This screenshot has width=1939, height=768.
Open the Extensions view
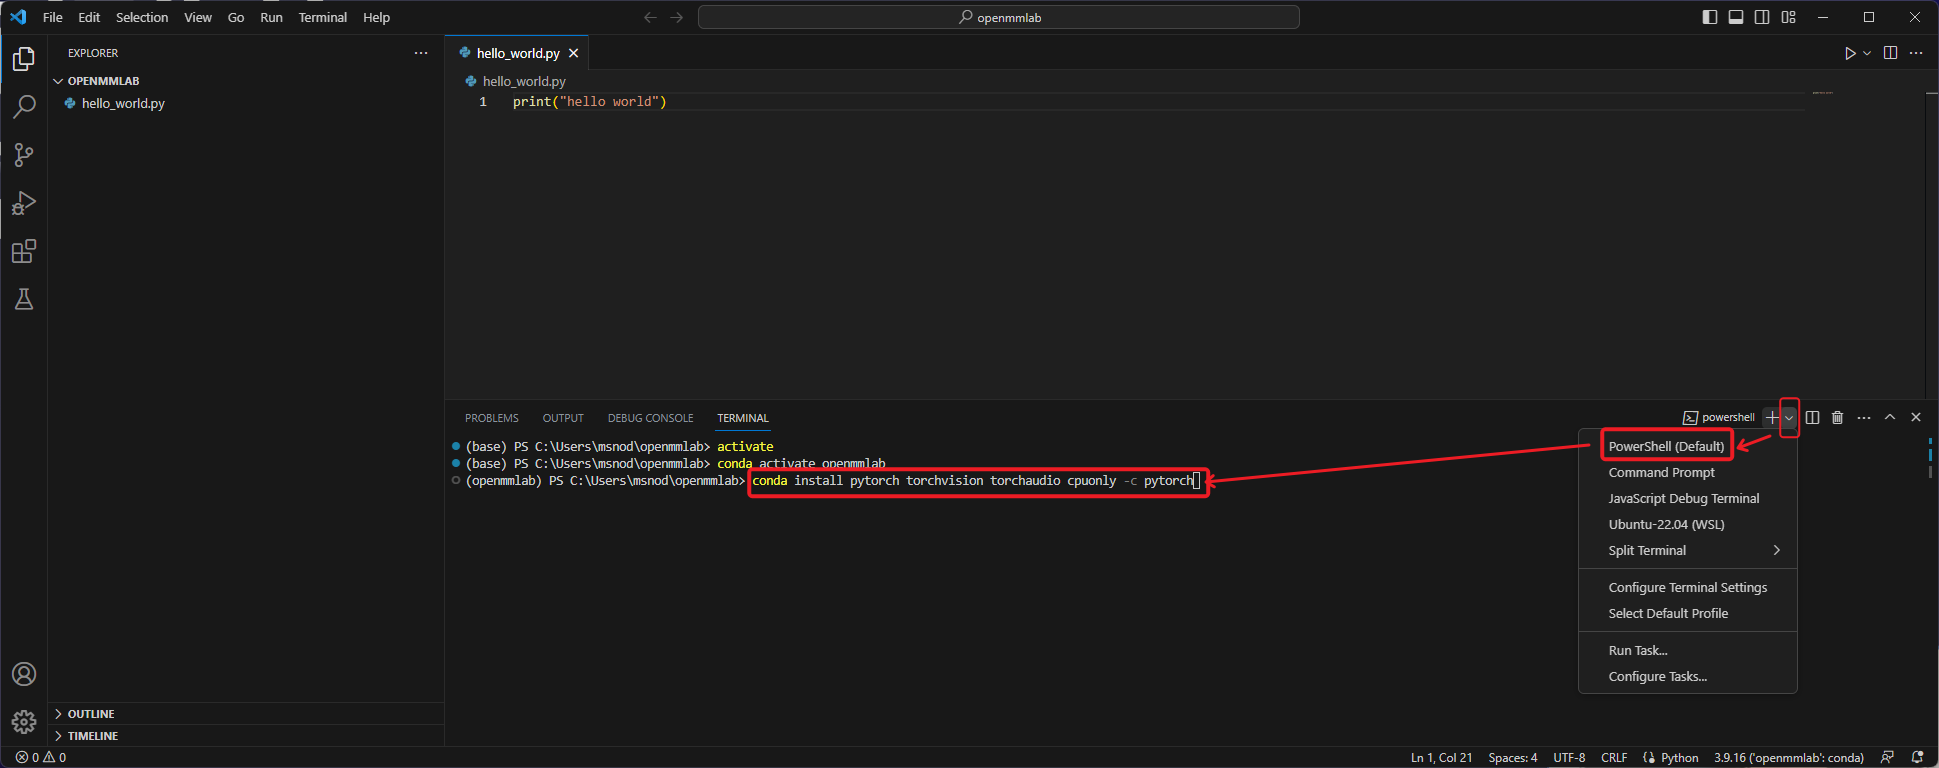pyautogui.click(x=24, y=251)
